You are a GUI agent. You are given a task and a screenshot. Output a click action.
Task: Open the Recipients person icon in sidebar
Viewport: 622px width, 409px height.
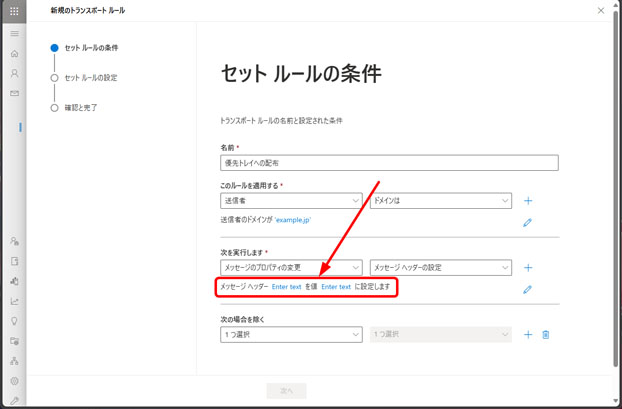click(x=14, y=73)
